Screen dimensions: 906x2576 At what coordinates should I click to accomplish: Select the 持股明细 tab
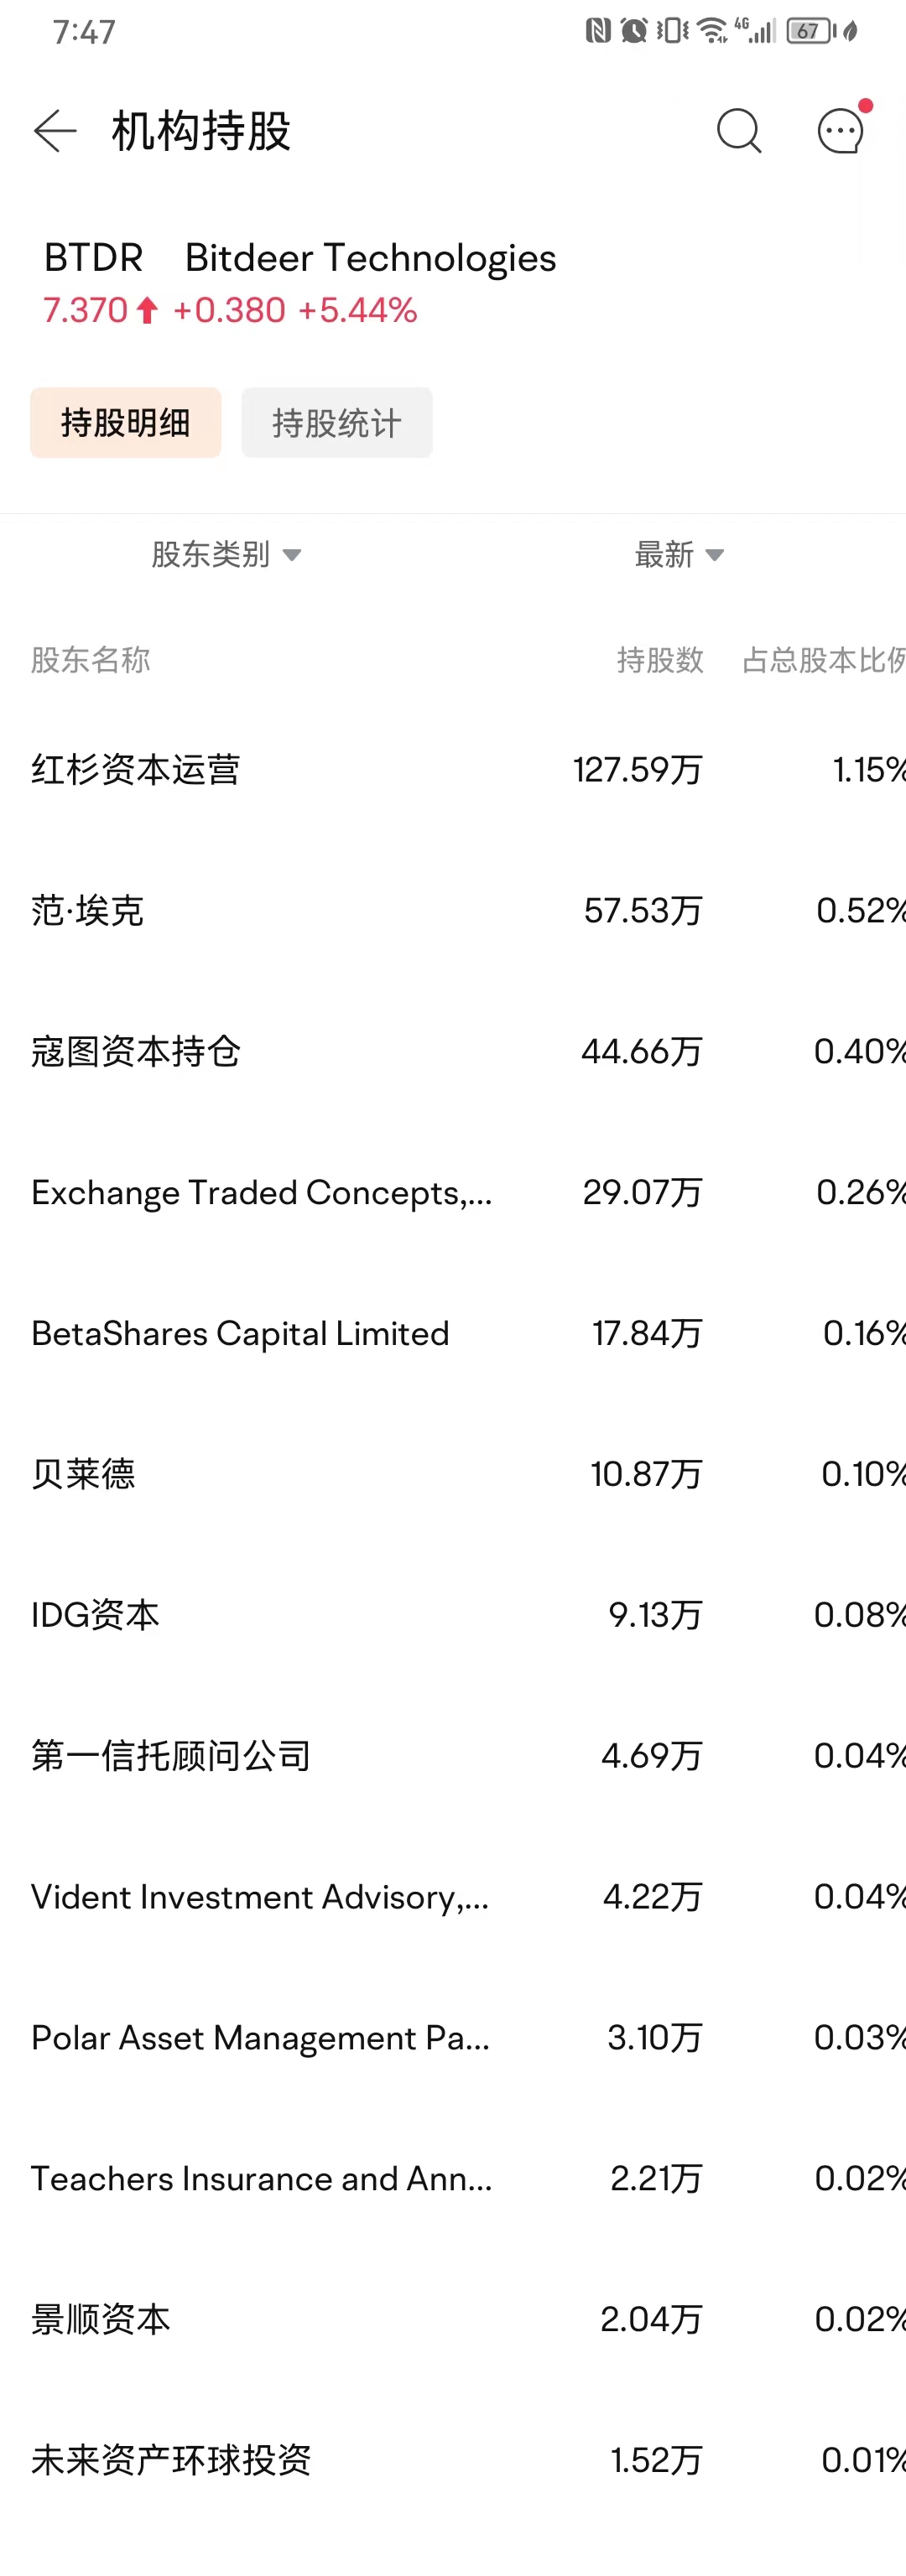pyautogui.click(x=126, y=422)
